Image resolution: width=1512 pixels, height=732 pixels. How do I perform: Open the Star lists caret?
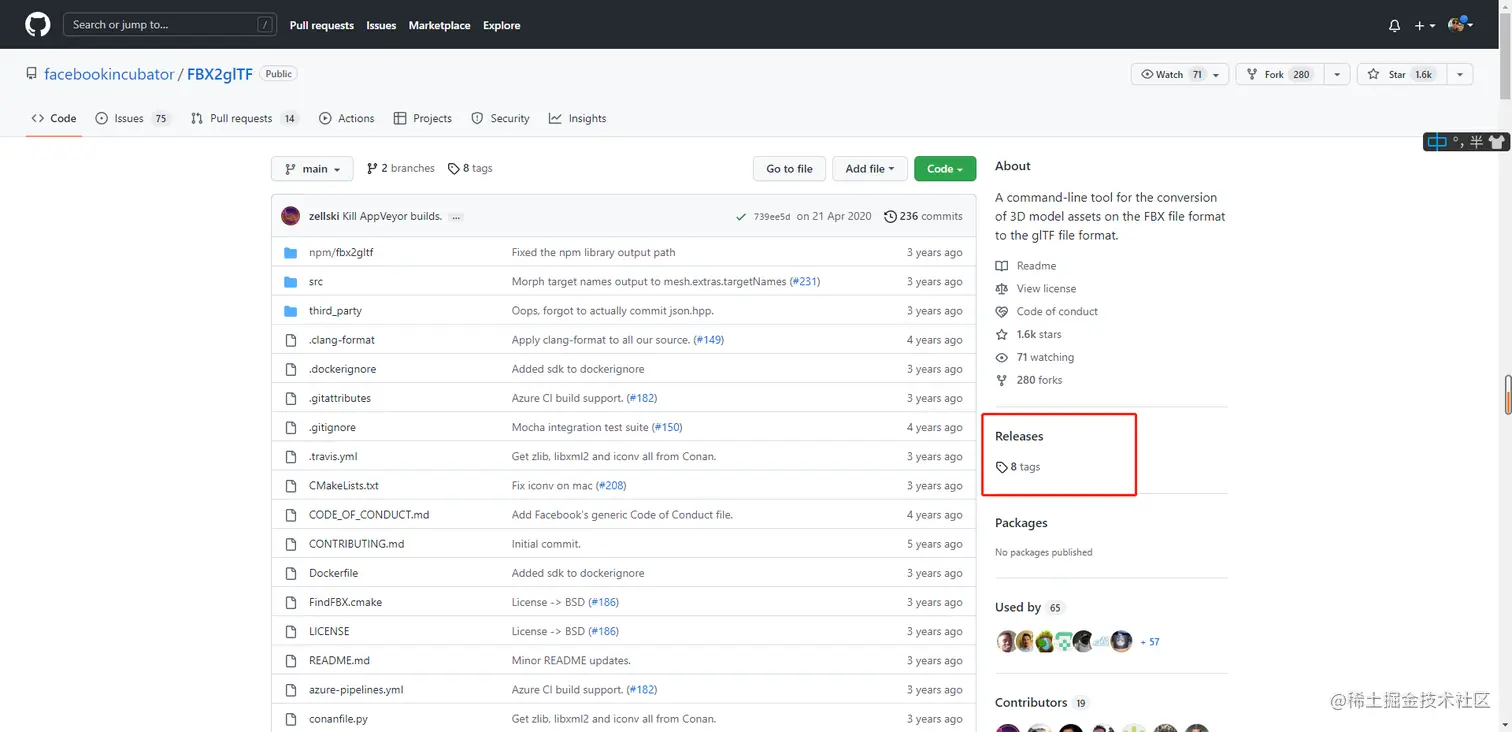point(1460,75)
